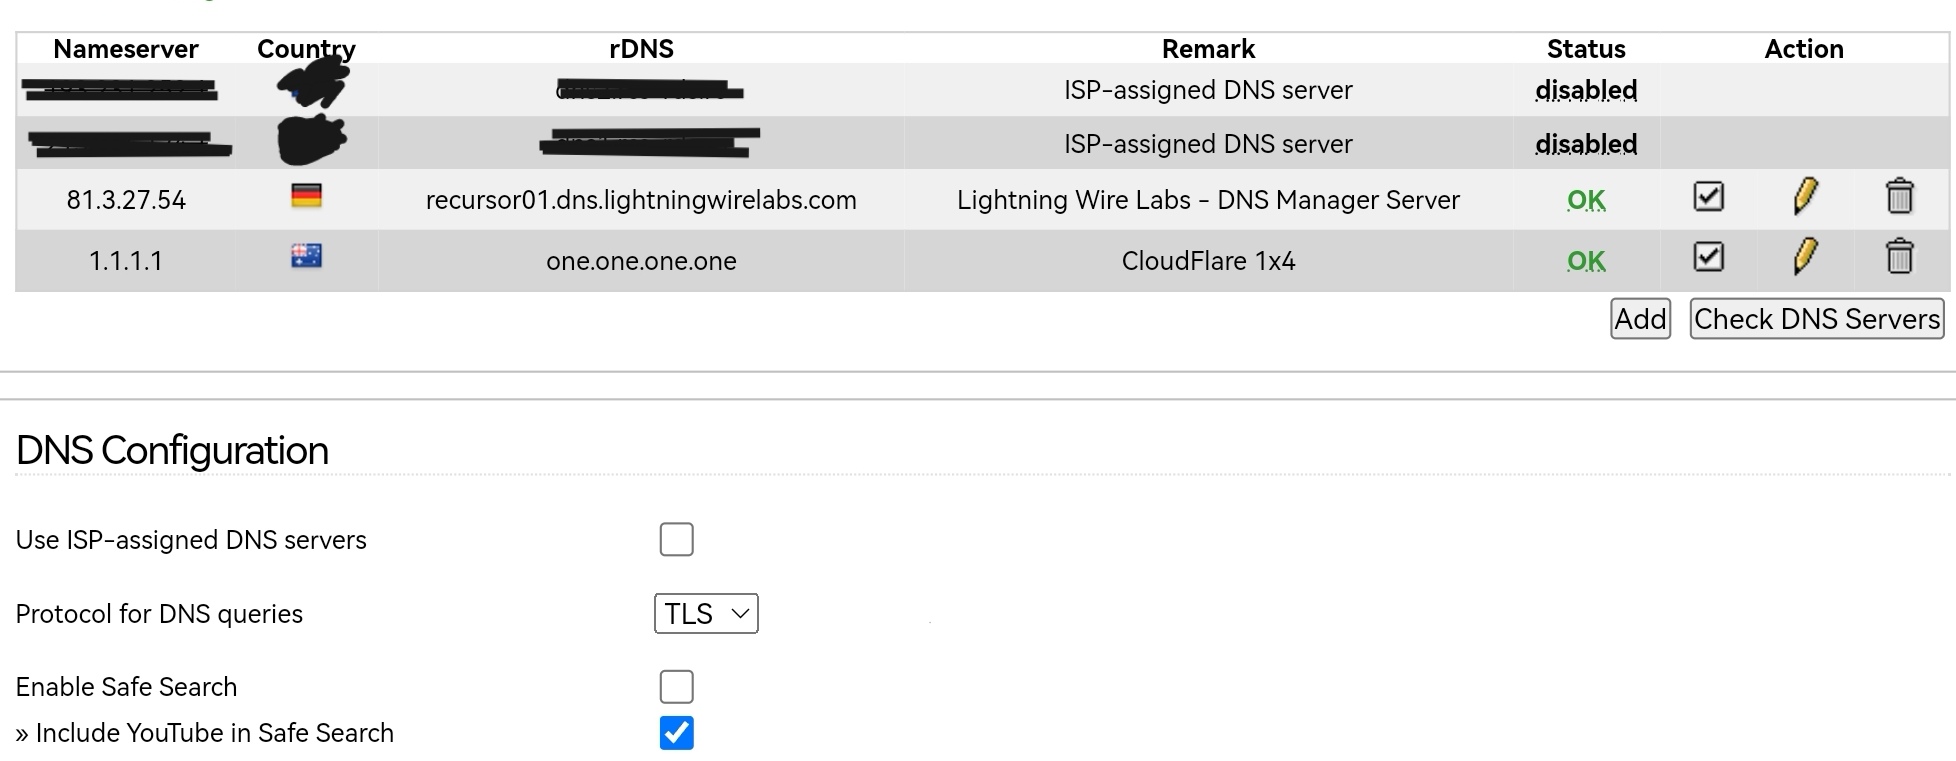This screenshot has height=761, width=1956.
Task: Click Check DNS Servers button
Action: pos(1817,319)
